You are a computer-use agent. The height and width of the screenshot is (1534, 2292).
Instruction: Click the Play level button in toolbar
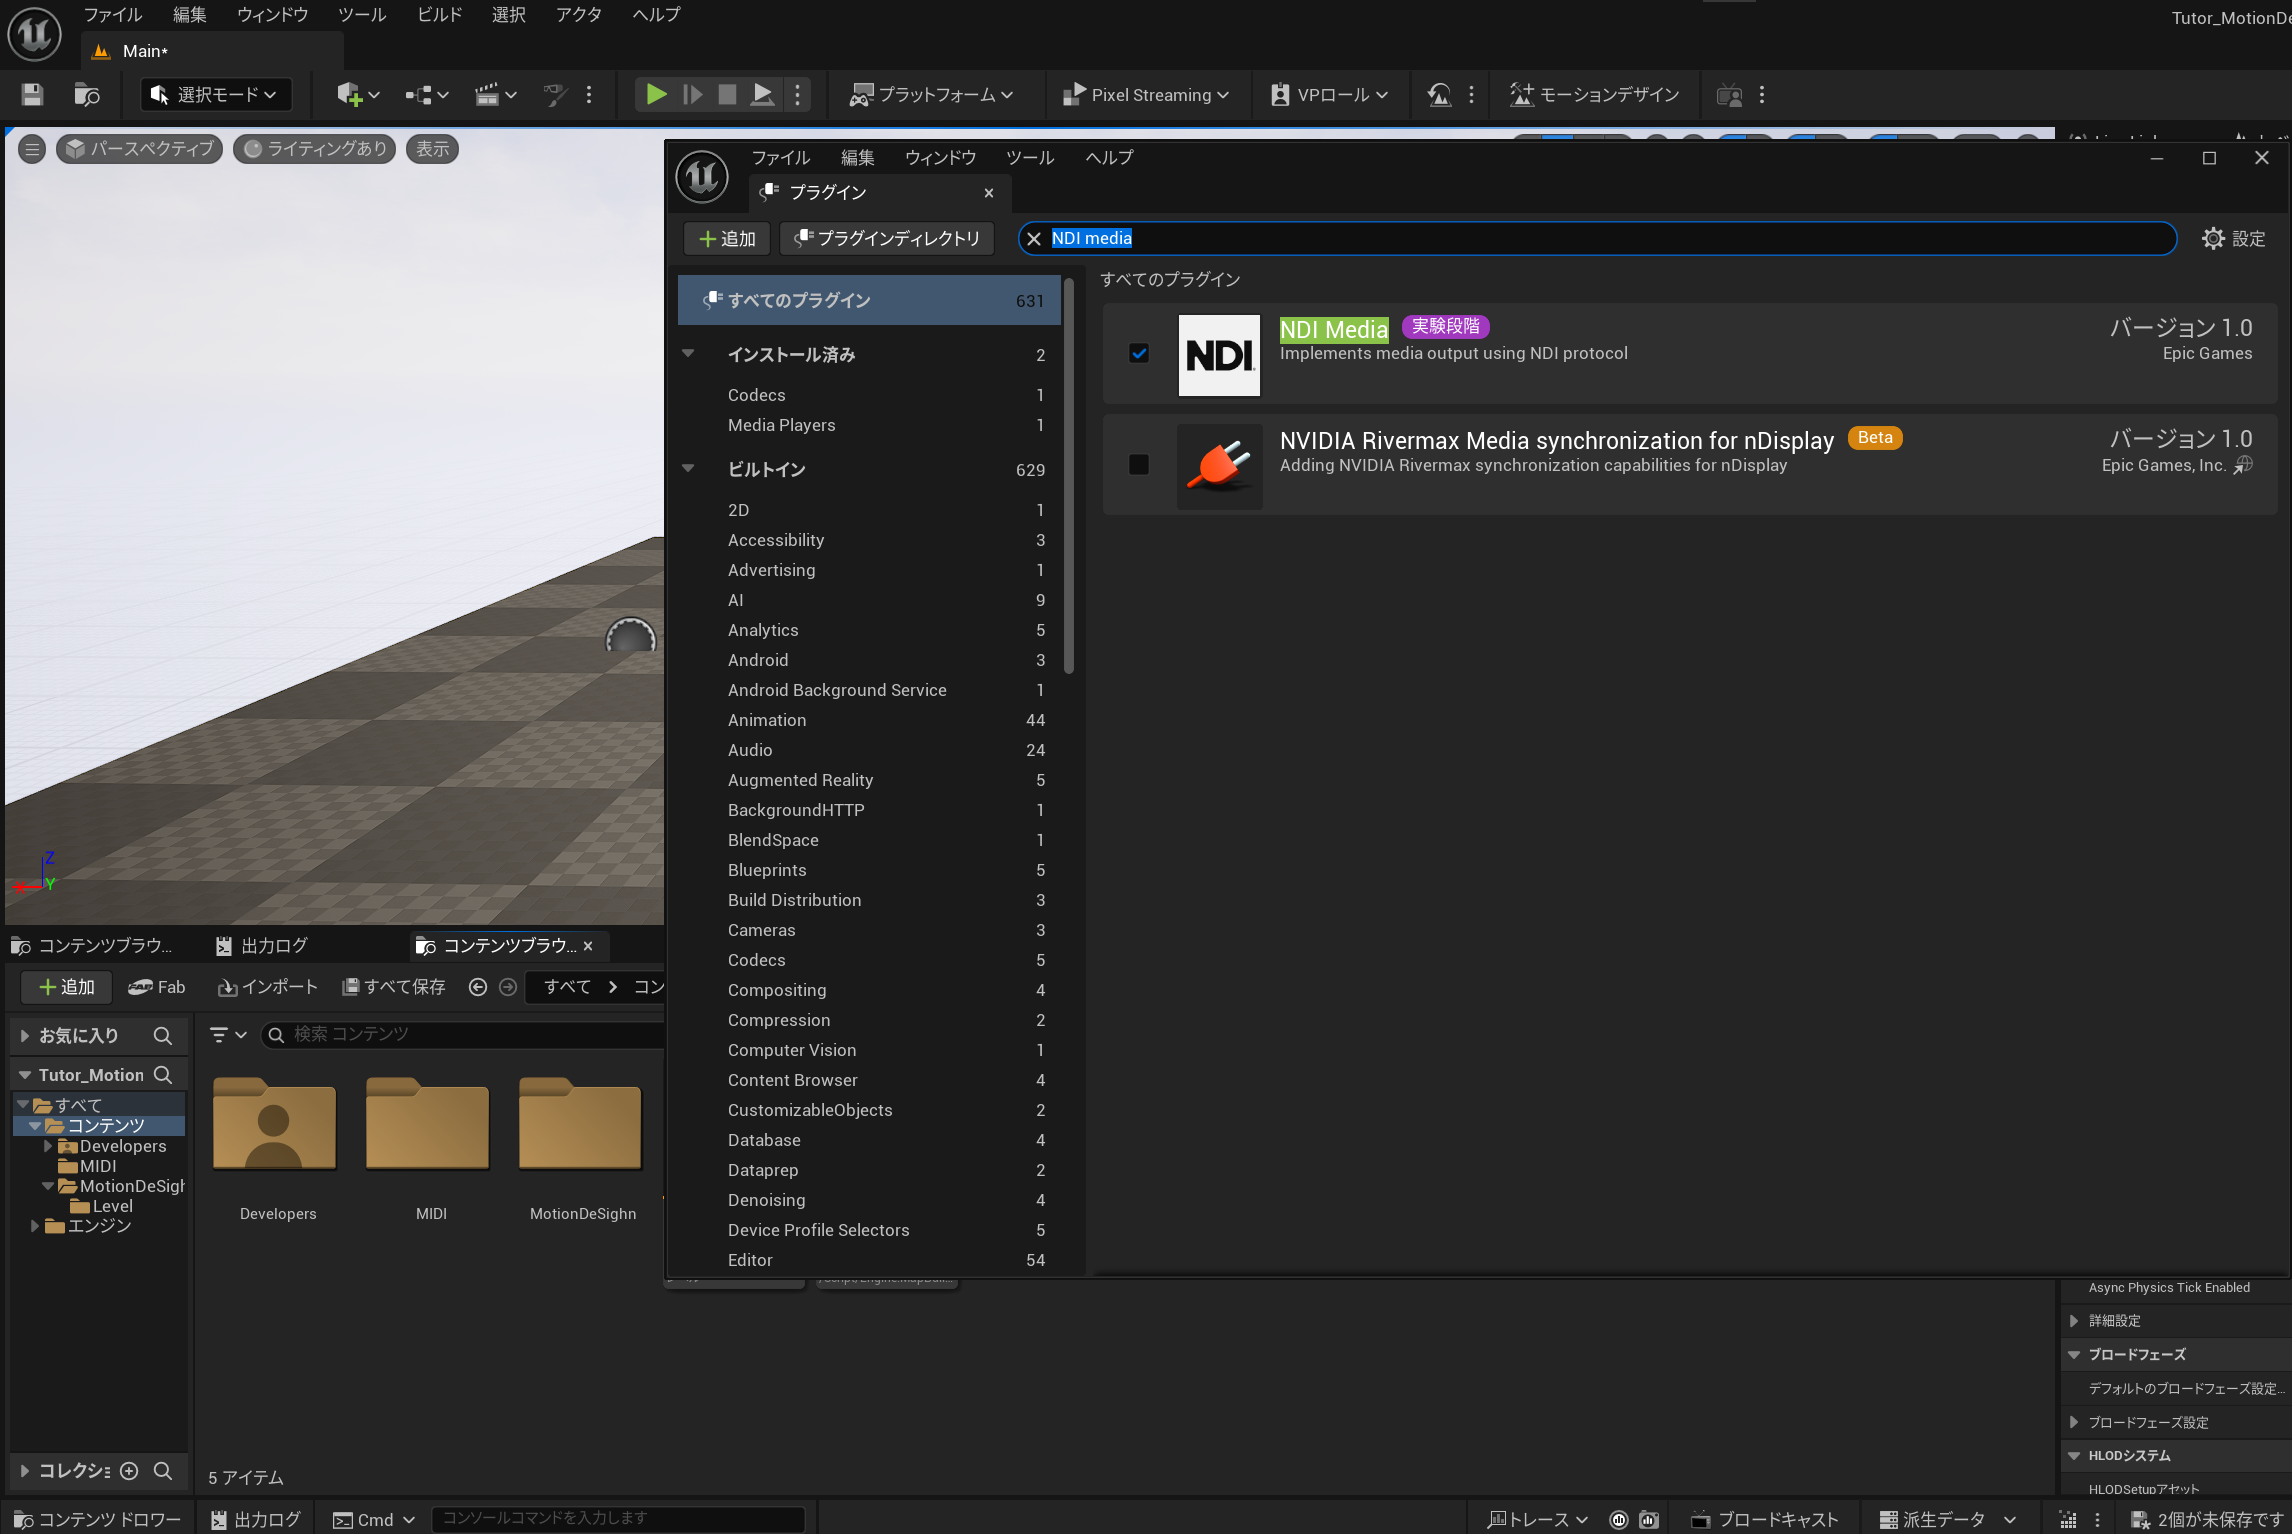coord(656,95)
